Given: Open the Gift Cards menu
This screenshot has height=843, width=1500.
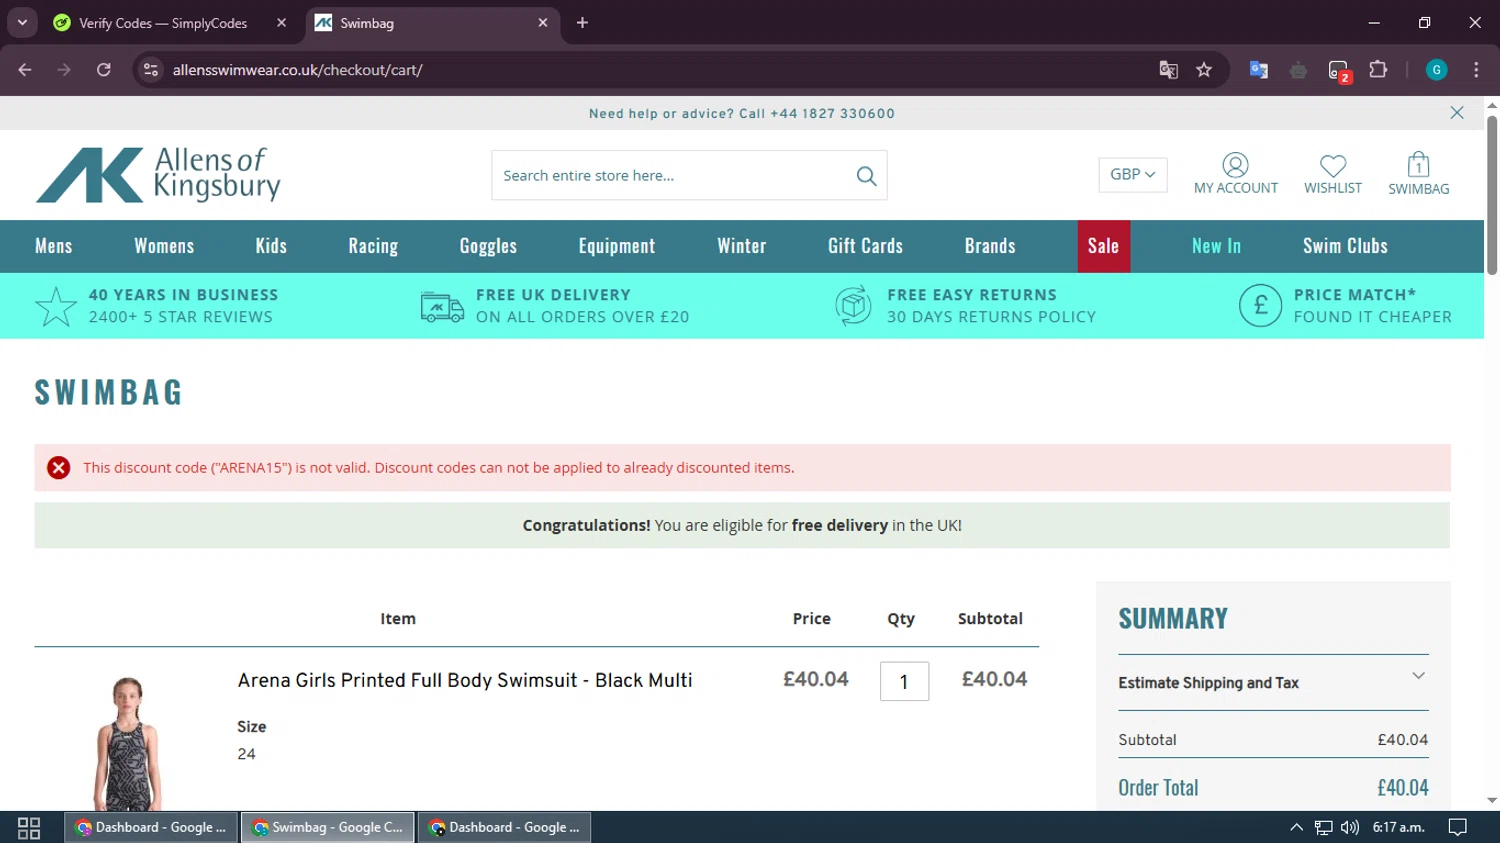Looking at the screenshot, I should [x=865, y=246].
